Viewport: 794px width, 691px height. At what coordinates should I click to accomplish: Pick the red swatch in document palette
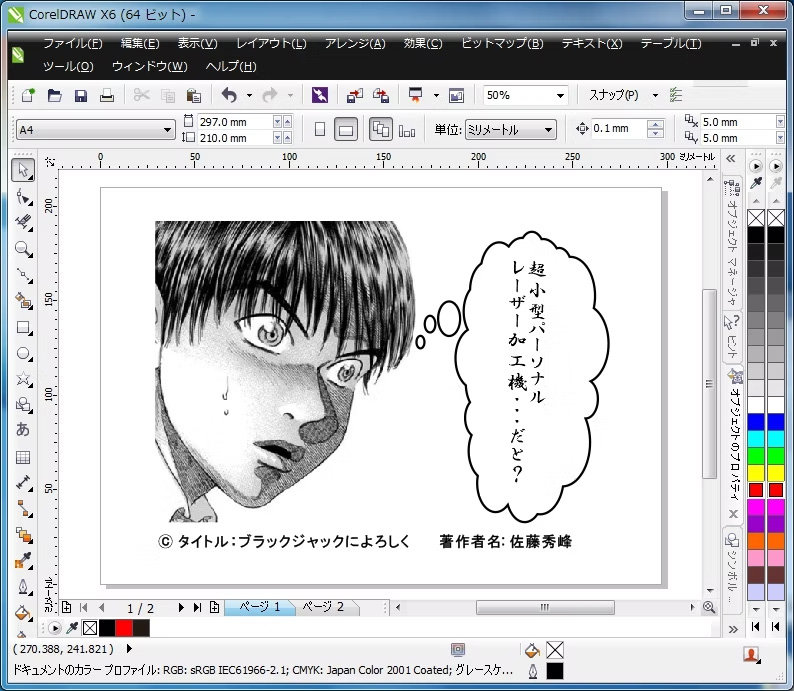tap(124, 628)
